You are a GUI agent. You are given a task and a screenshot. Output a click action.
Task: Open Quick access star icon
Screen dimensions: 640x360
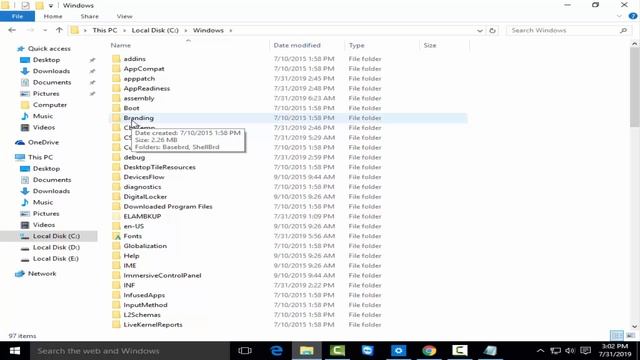(x=20, y=49)
